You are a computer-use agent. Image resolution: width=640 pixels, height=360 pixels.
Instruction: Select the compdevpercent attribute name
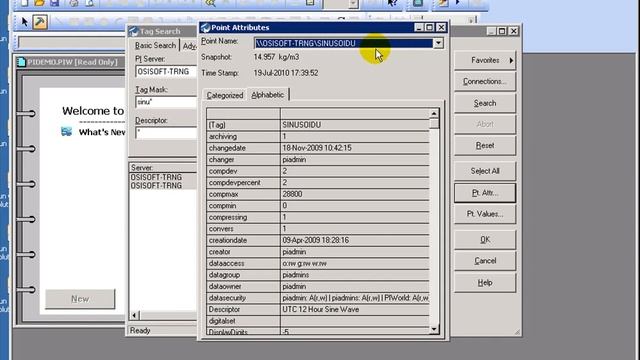click(x=243, y=182)
